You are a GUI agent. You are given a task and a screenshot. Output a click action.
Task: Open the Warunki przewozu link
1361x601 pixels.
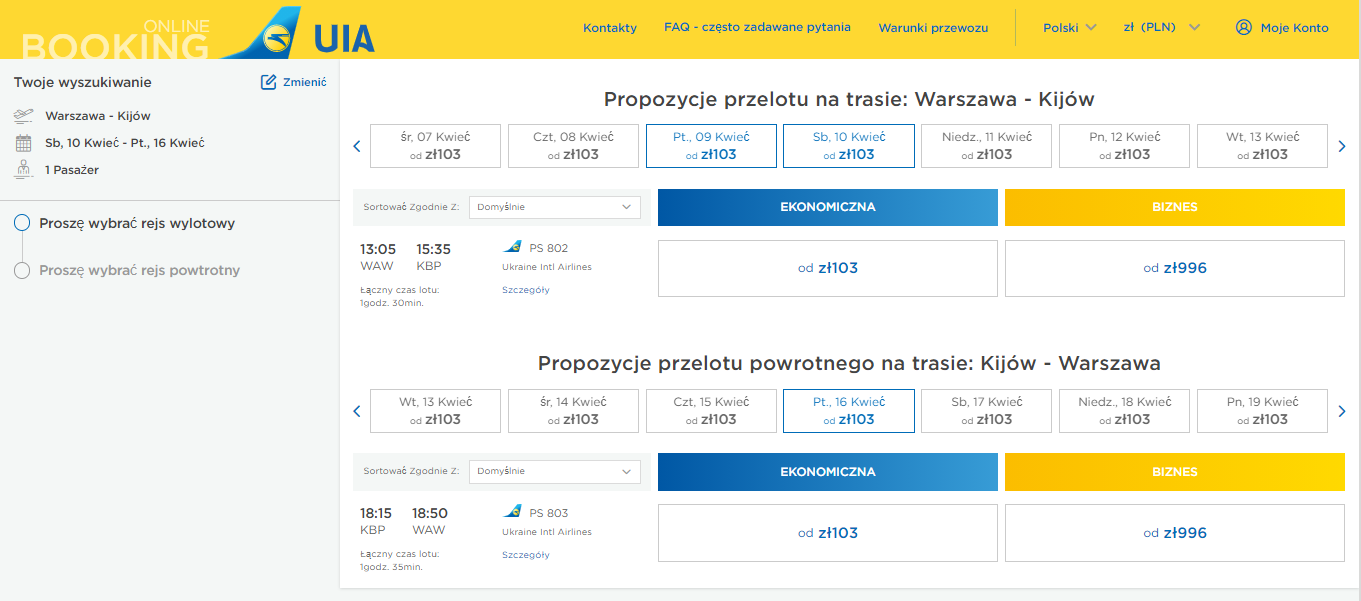[933, 28]
